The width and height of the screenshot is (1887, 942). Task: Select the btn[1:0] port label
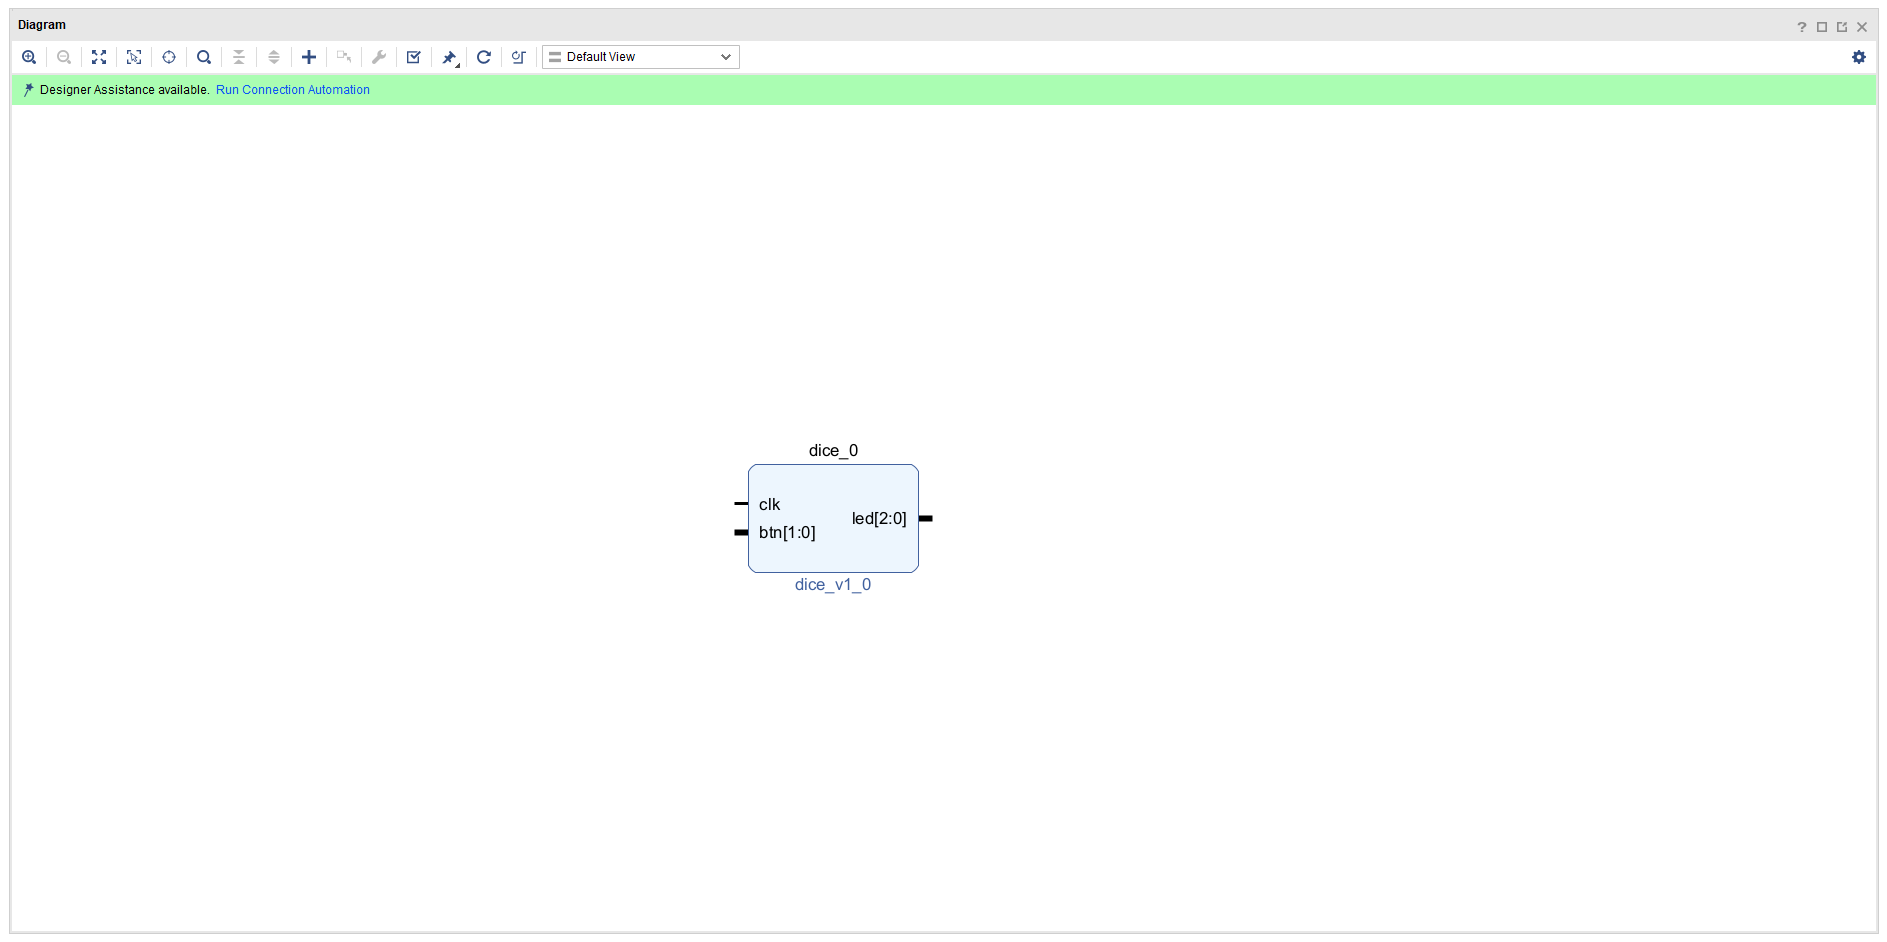[787, 533]
